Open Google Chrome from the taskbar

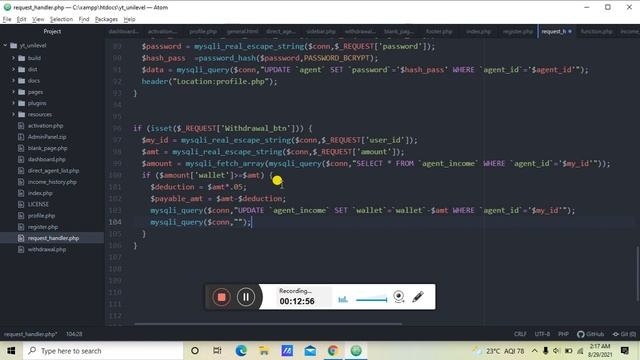point(333,351)
